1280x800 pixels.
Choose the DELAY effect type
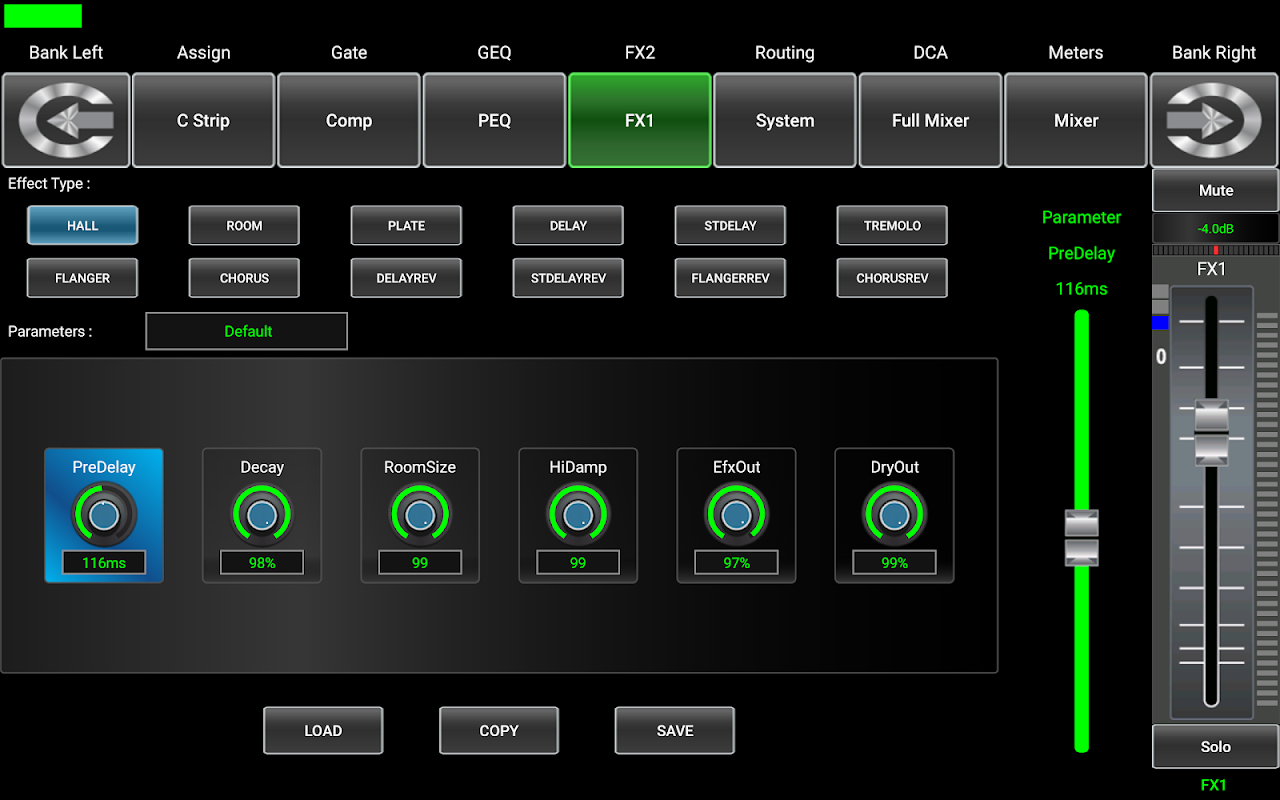point(568,226)
